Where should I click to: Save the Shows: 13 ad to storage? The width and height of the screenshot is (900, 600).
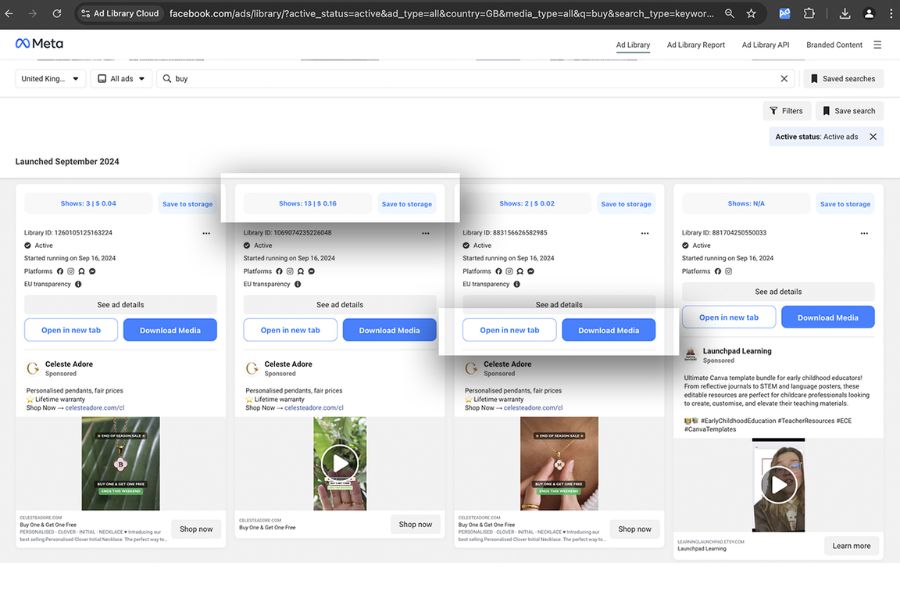point(406,204)
